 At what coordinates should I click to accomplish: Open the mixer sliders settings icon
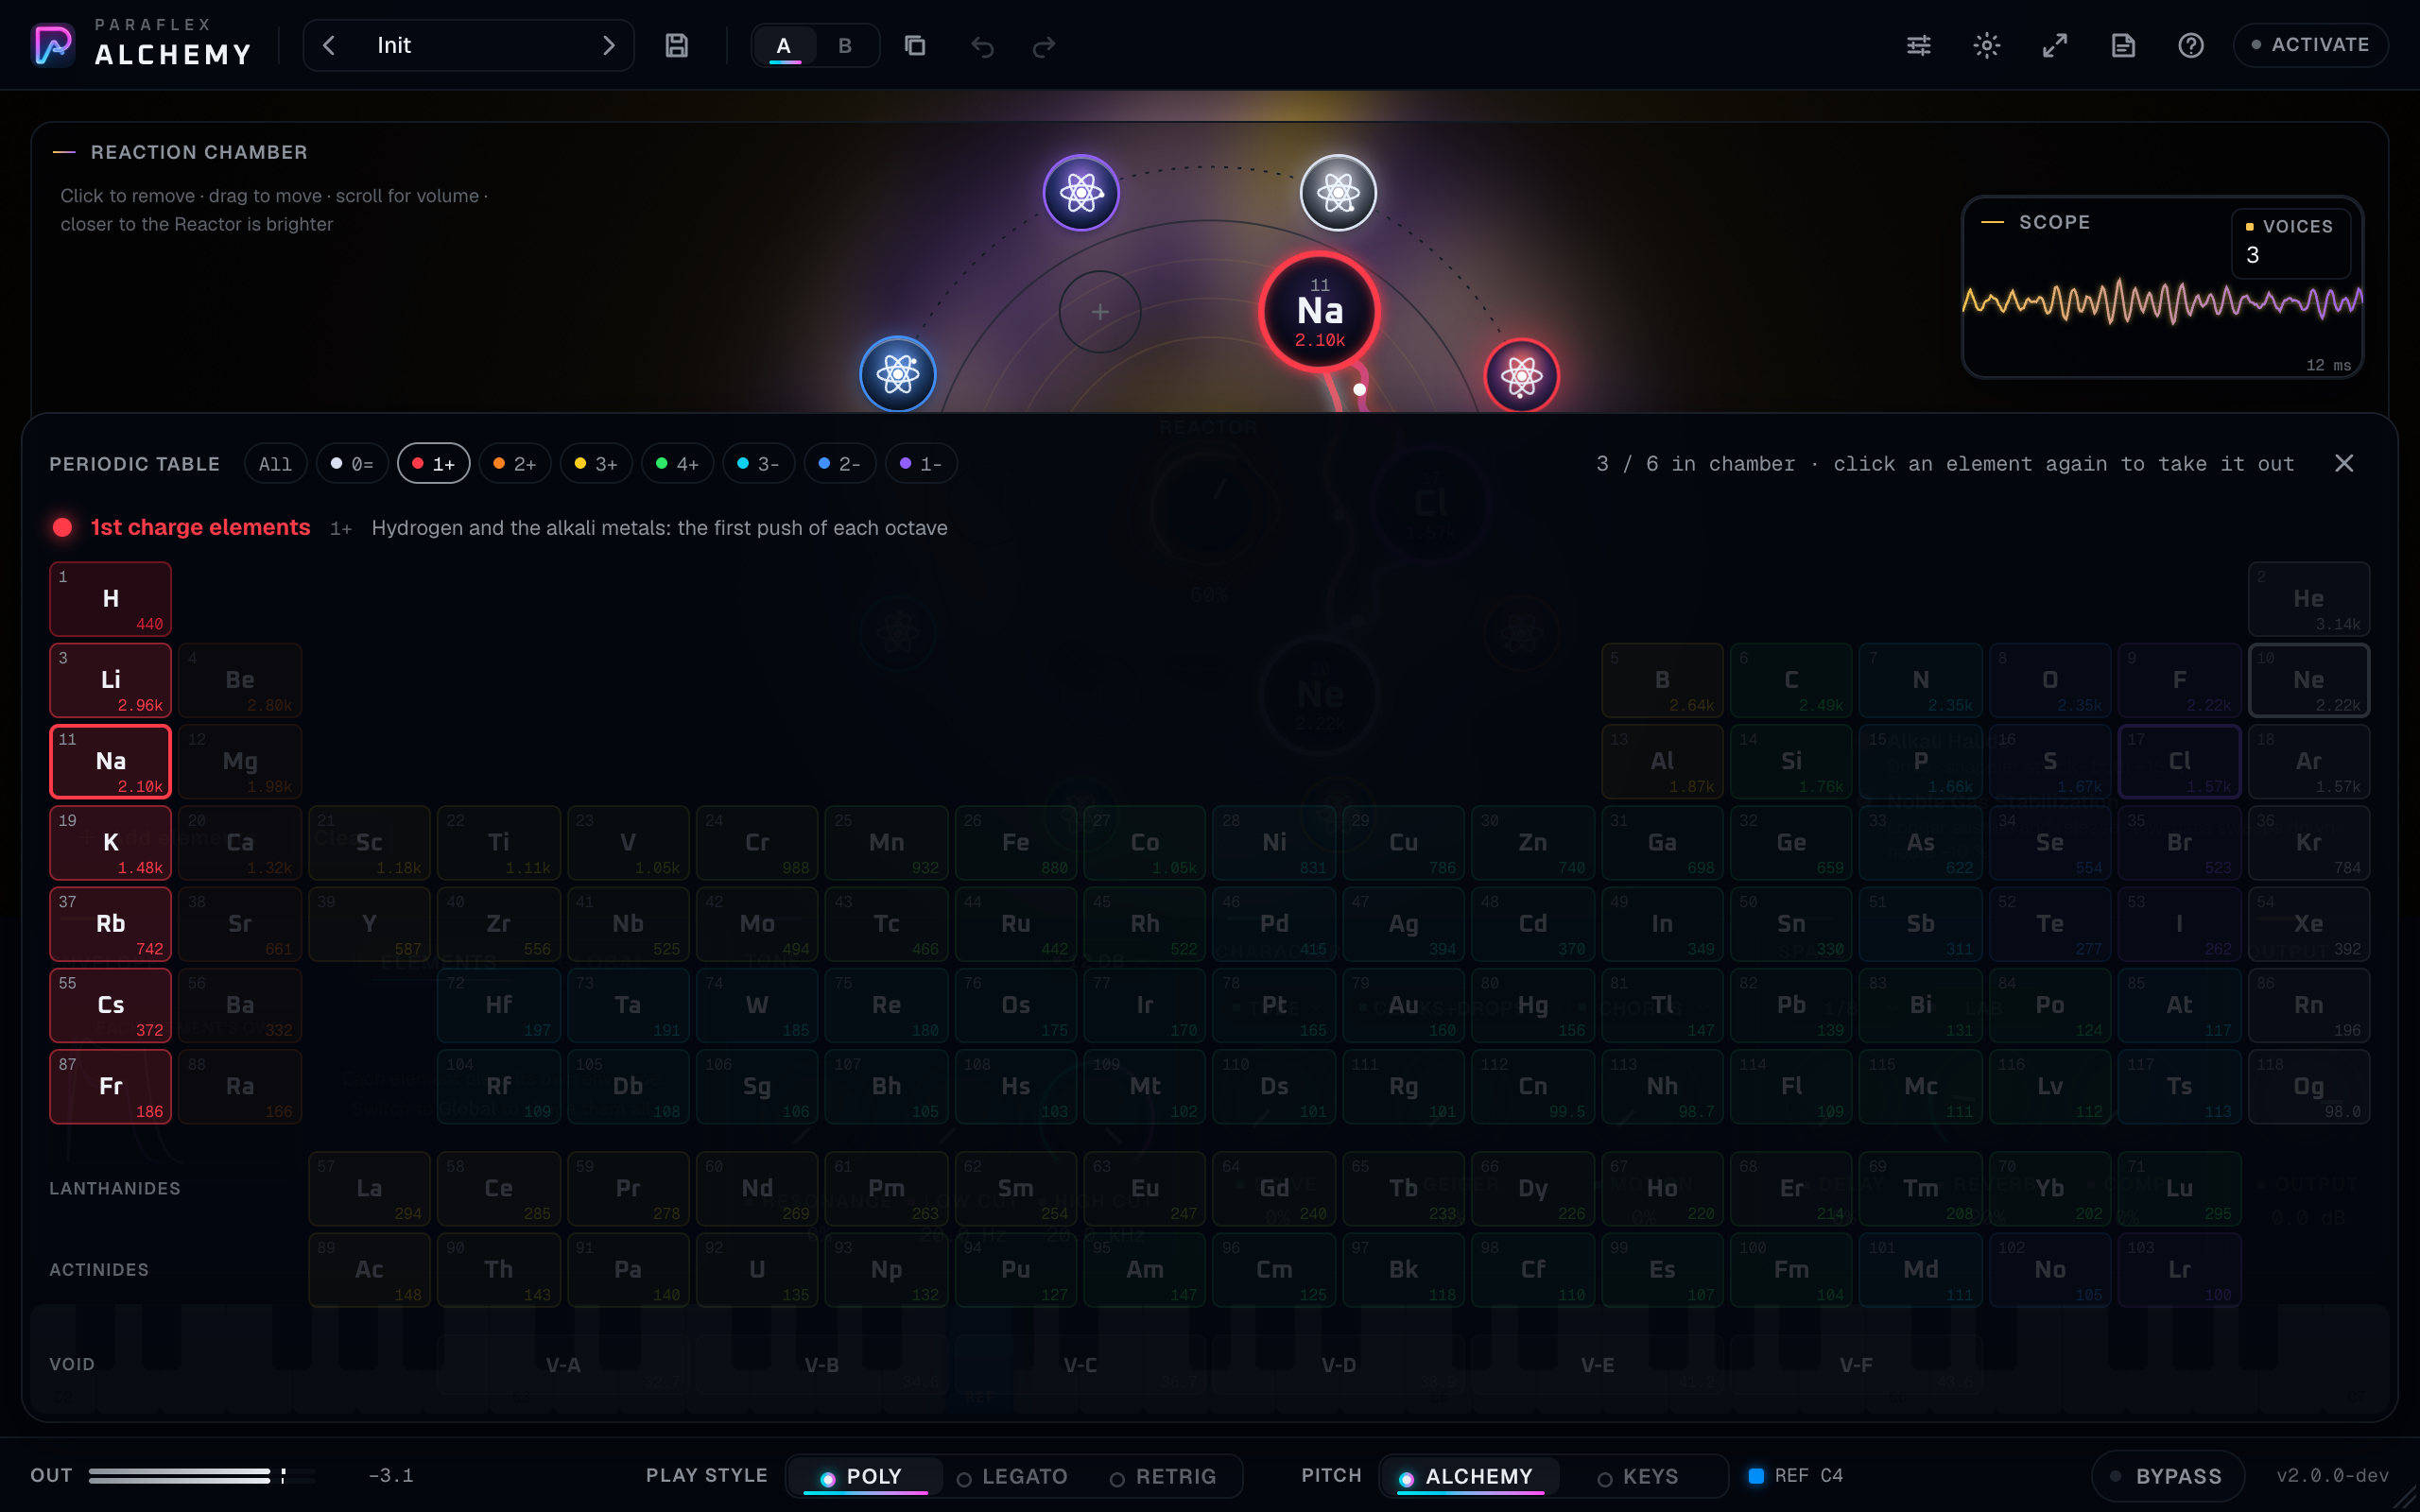(x=1918, y=46)
